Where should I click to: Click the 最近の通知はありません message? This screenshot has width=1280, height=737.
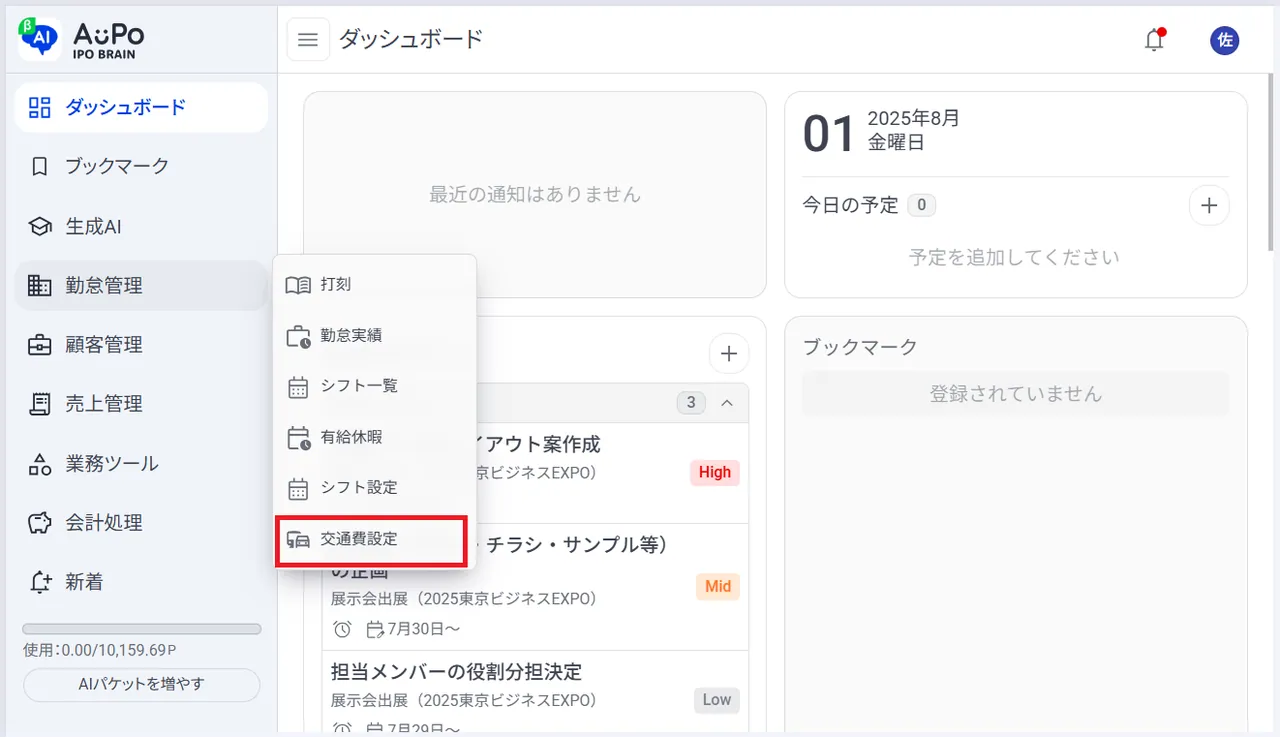[535, 195]
